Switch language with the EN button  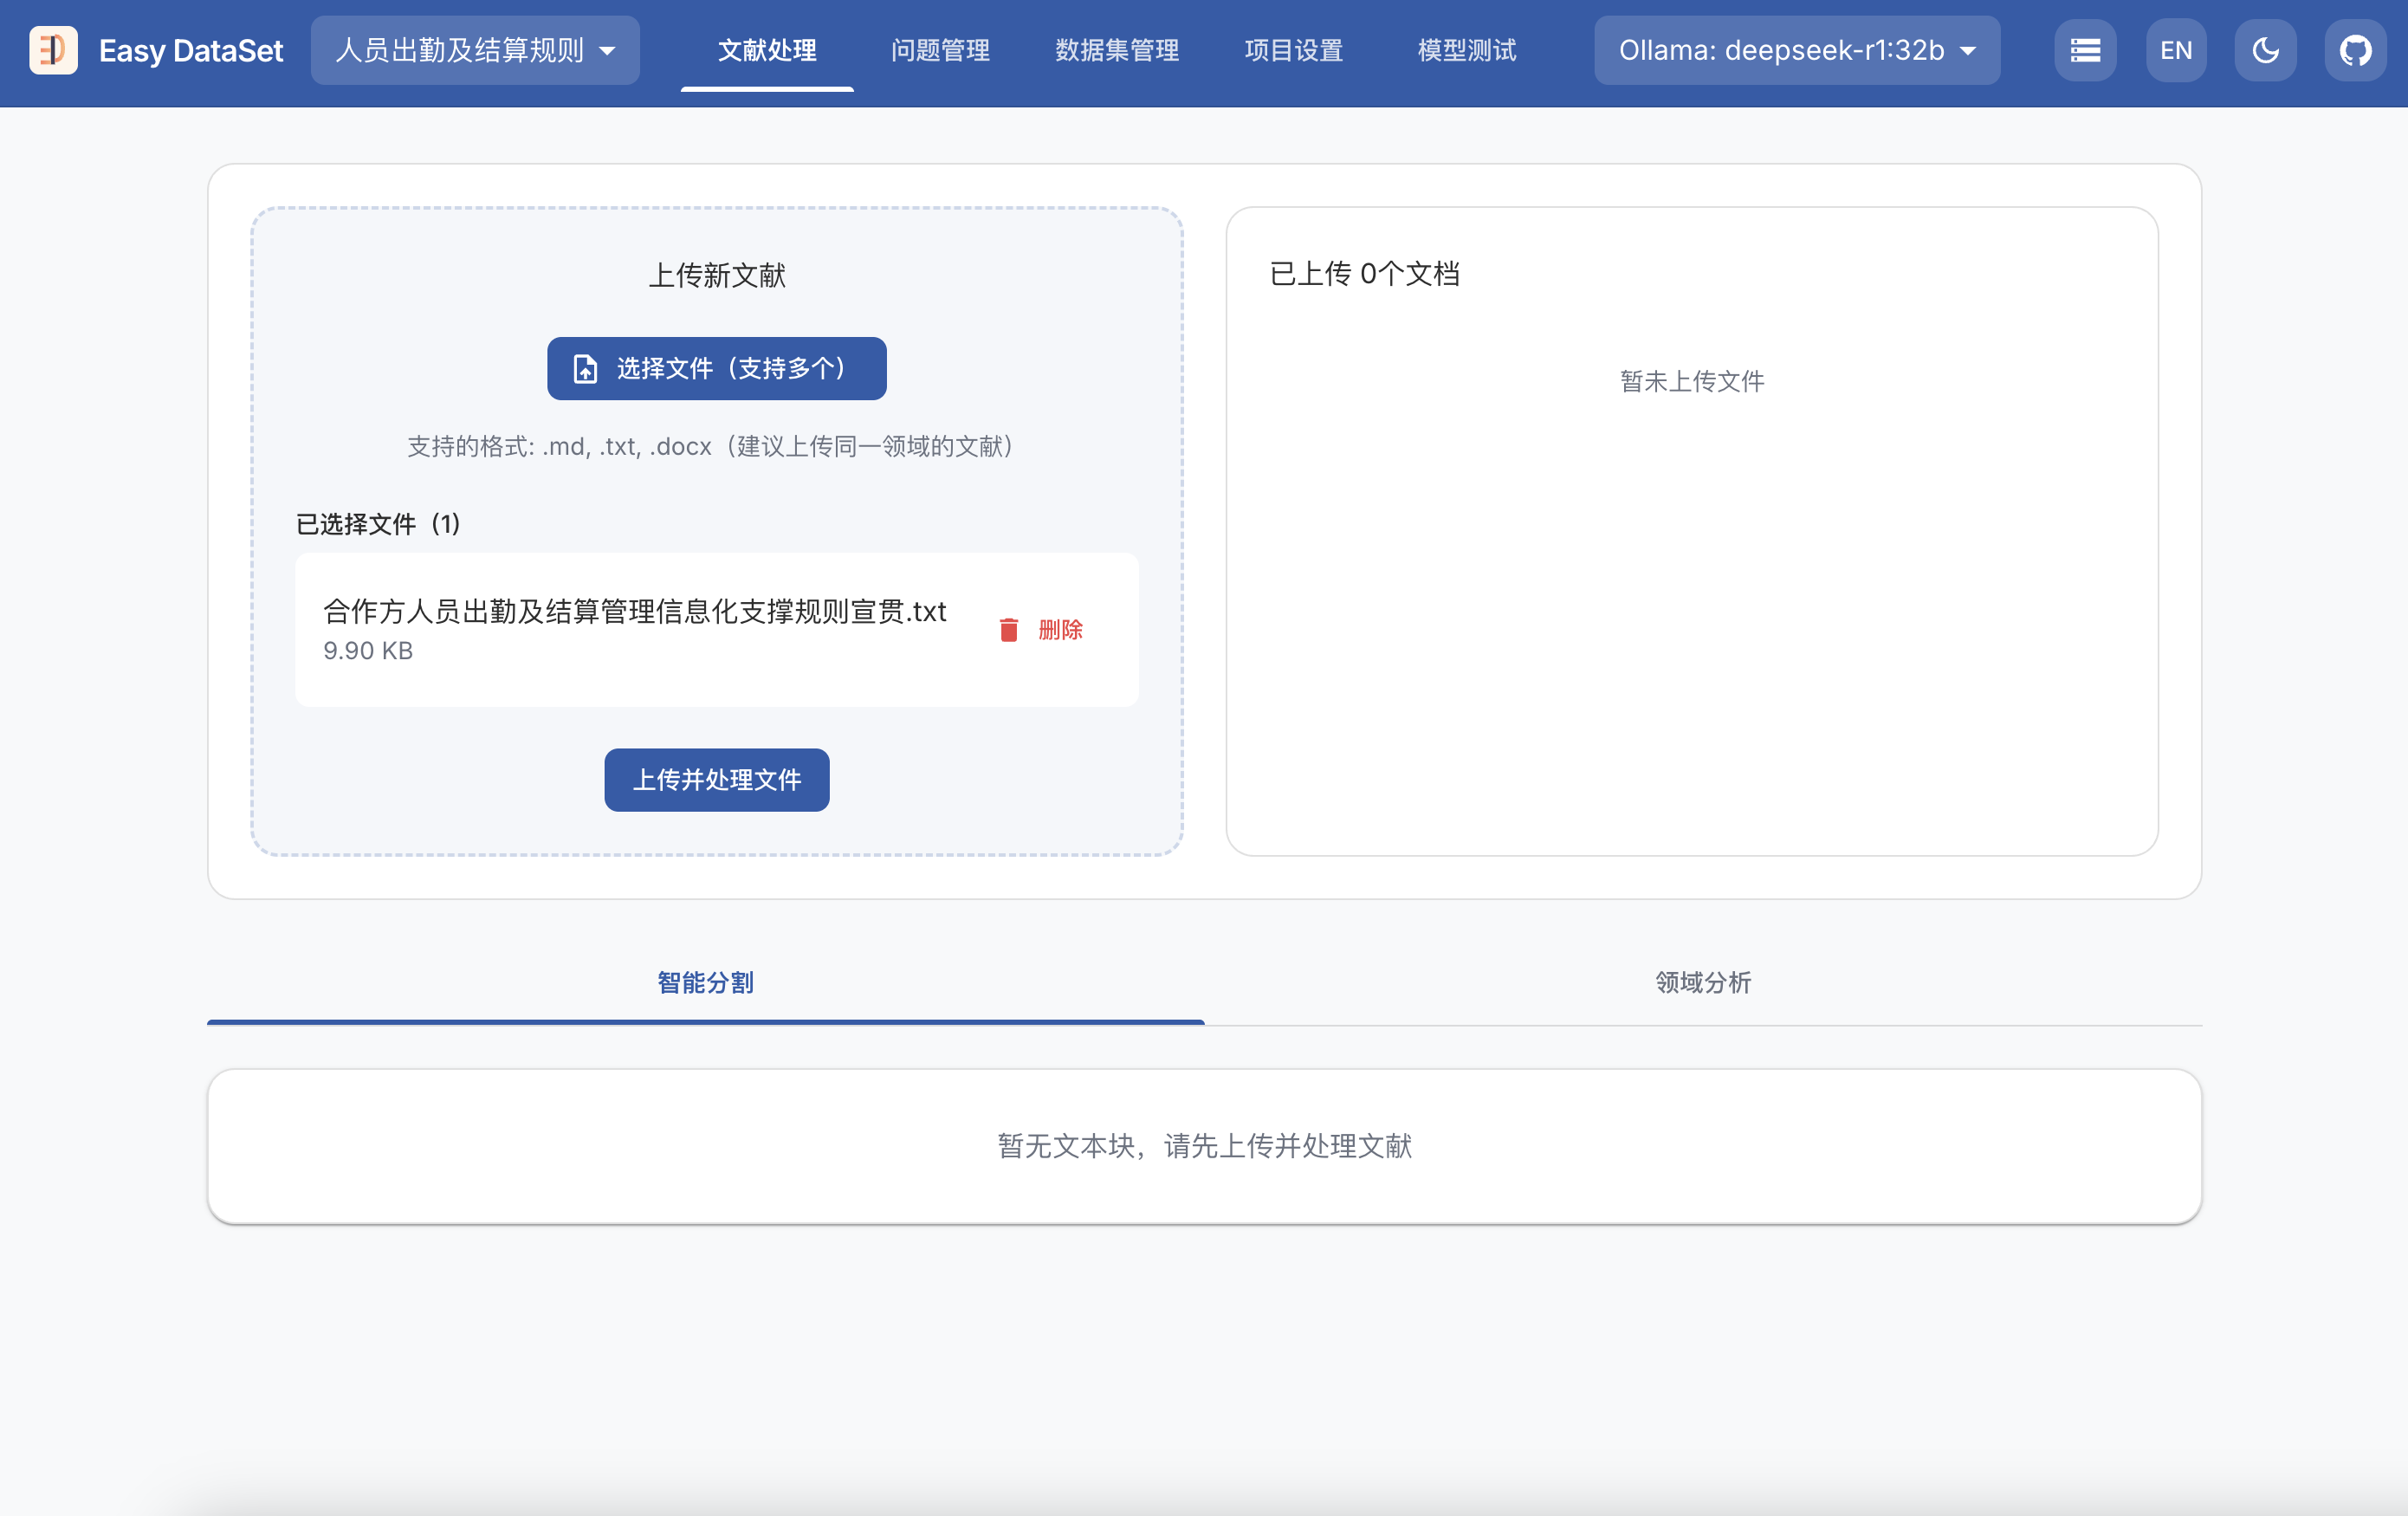pyautogui.click(x=2175, y=50)
